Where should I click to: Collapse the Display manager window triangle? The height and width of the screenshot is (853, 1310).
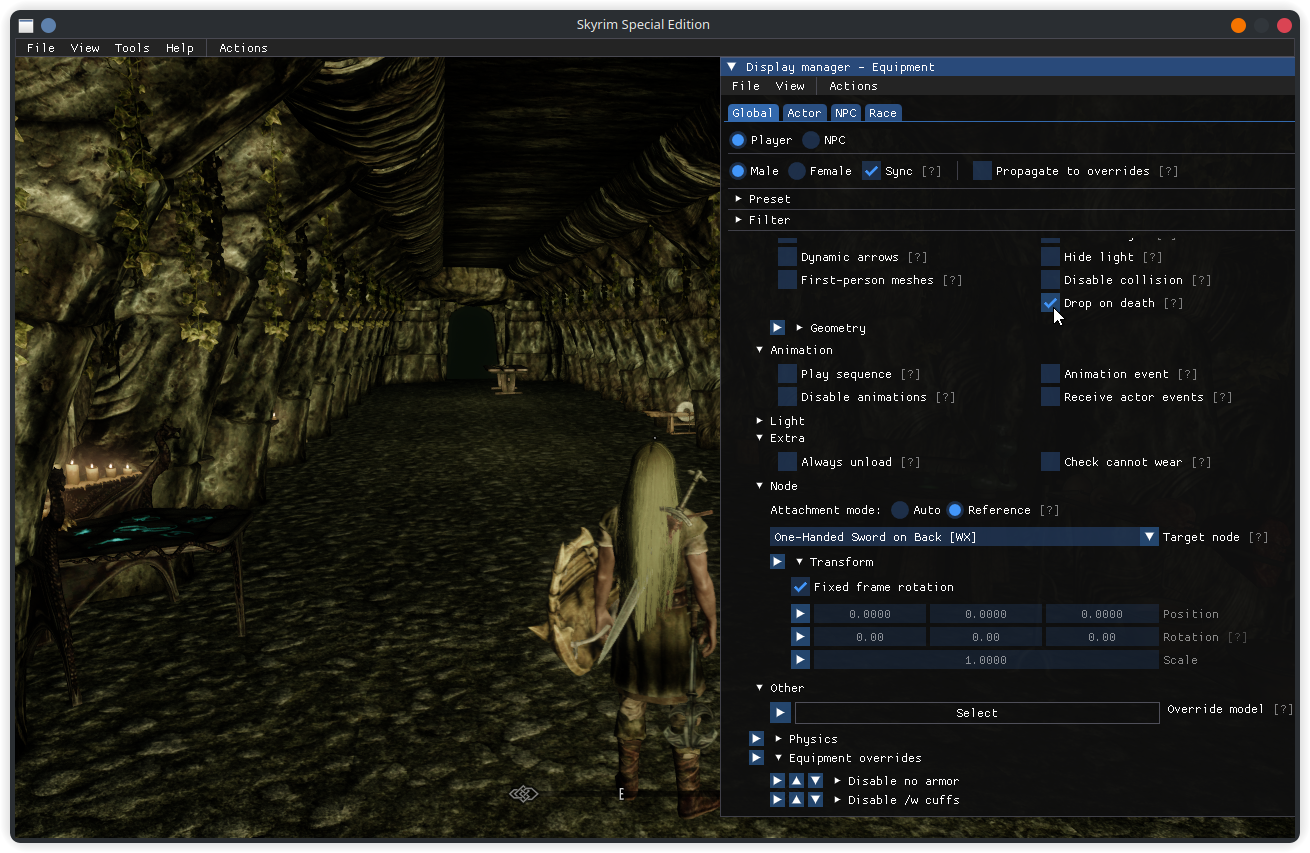tap(732, 67)
